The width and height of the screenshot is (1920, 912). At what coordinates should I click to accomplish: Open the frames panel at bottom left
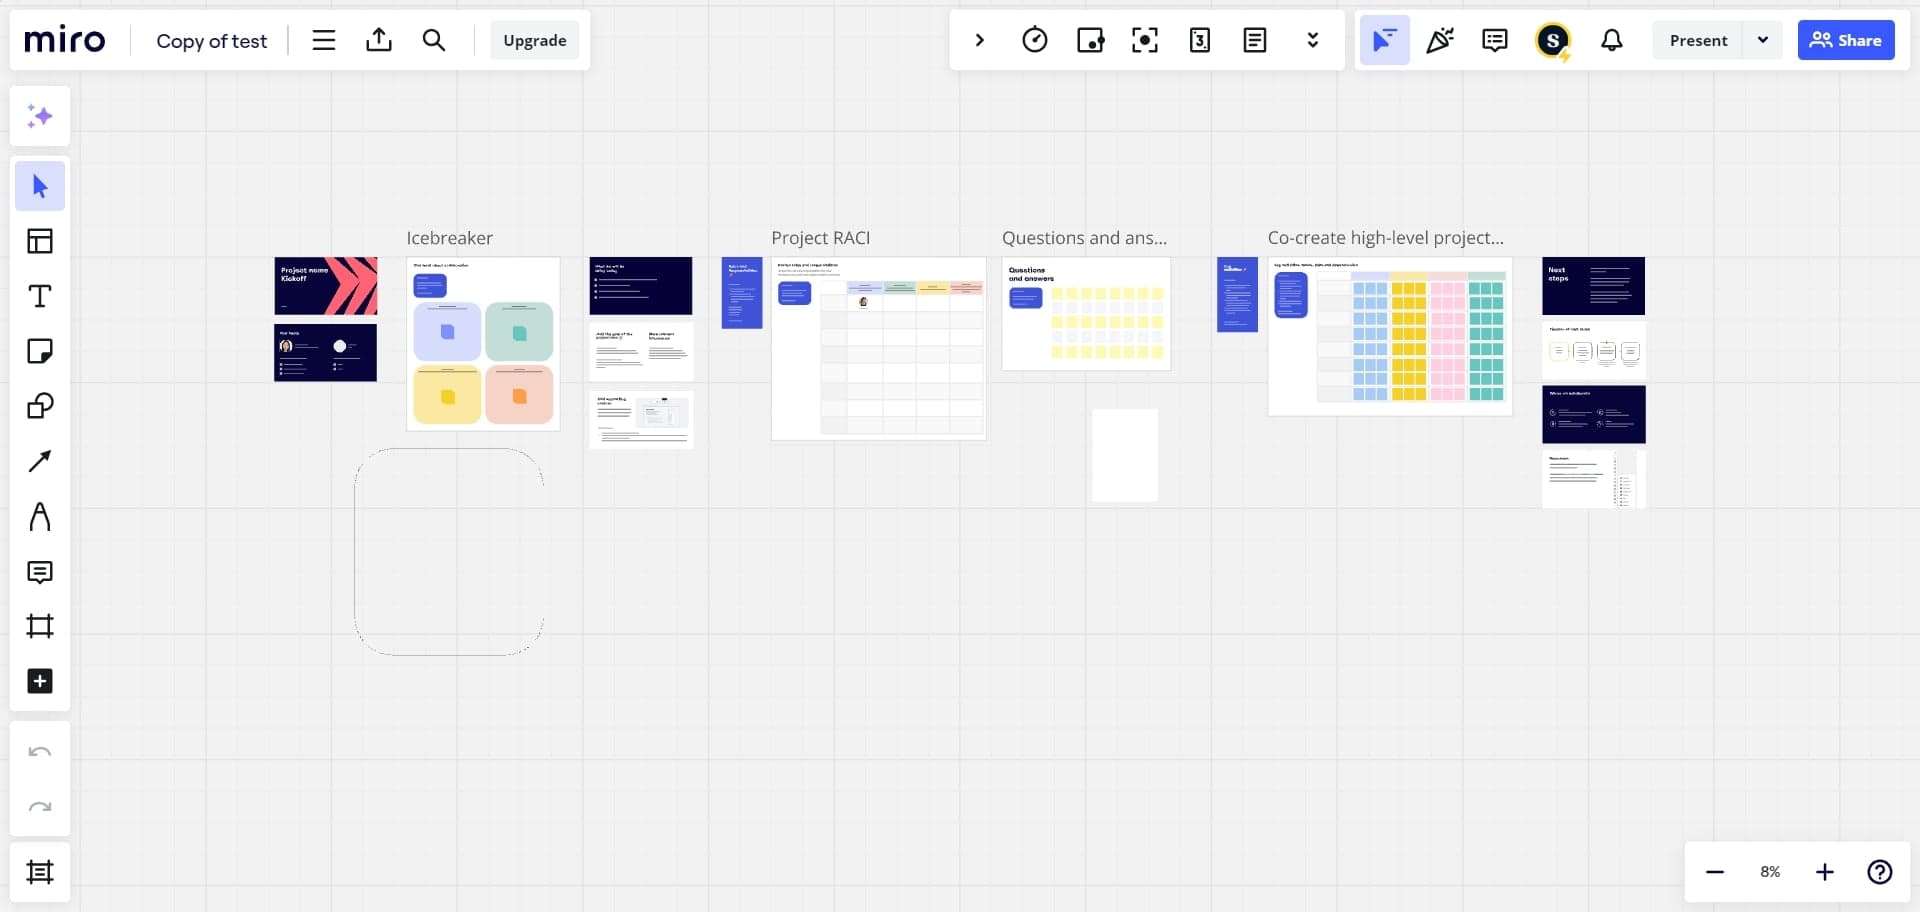[40, 872]
